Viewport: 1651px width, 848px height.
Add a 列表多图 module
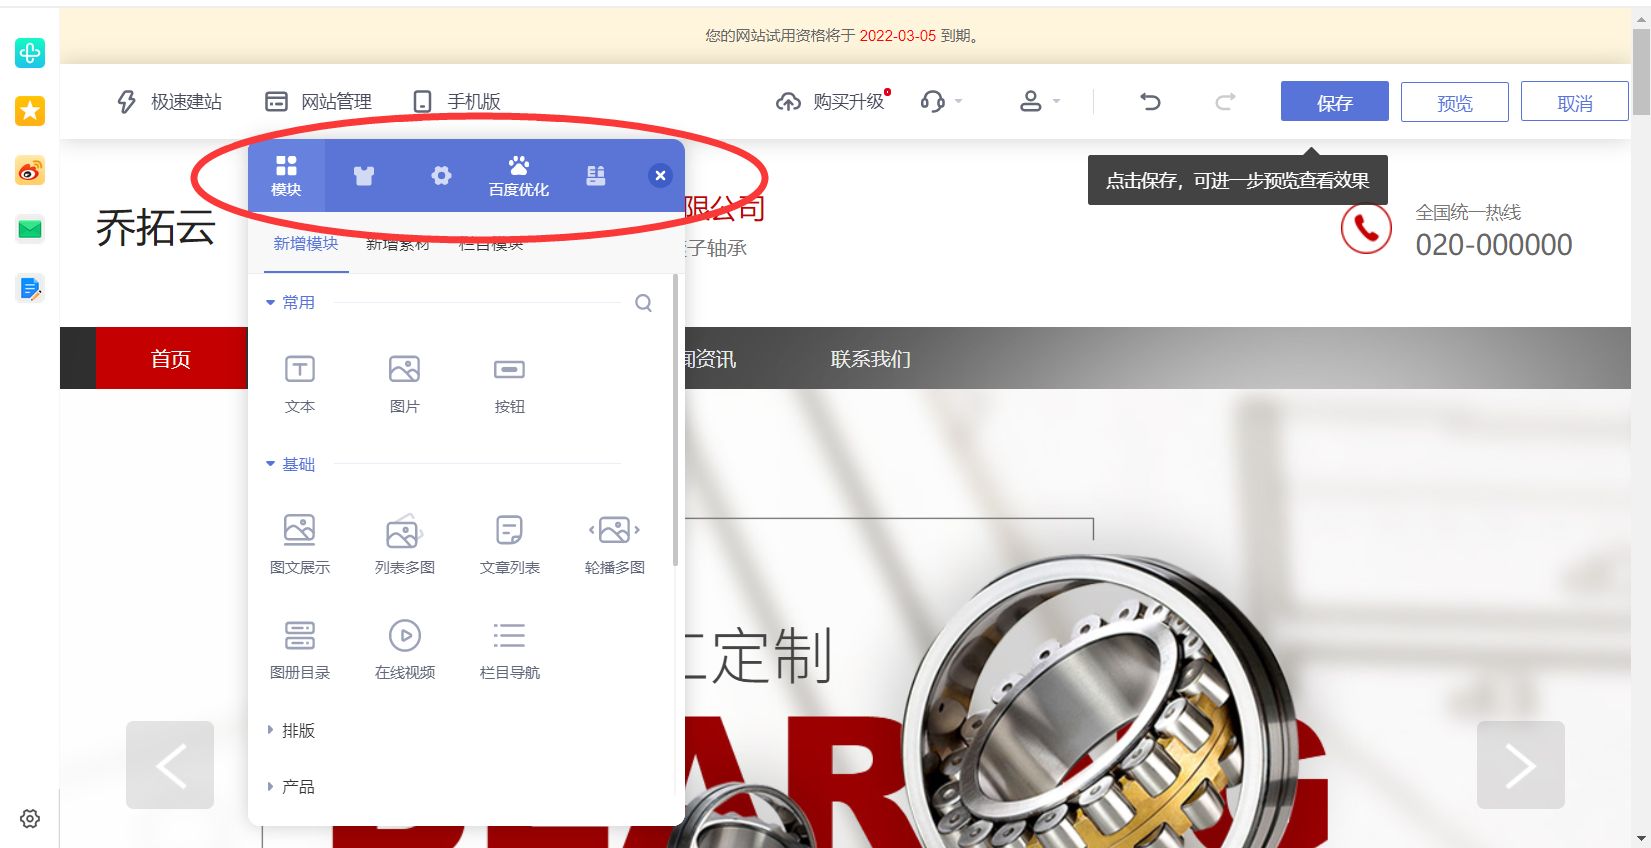404,545
